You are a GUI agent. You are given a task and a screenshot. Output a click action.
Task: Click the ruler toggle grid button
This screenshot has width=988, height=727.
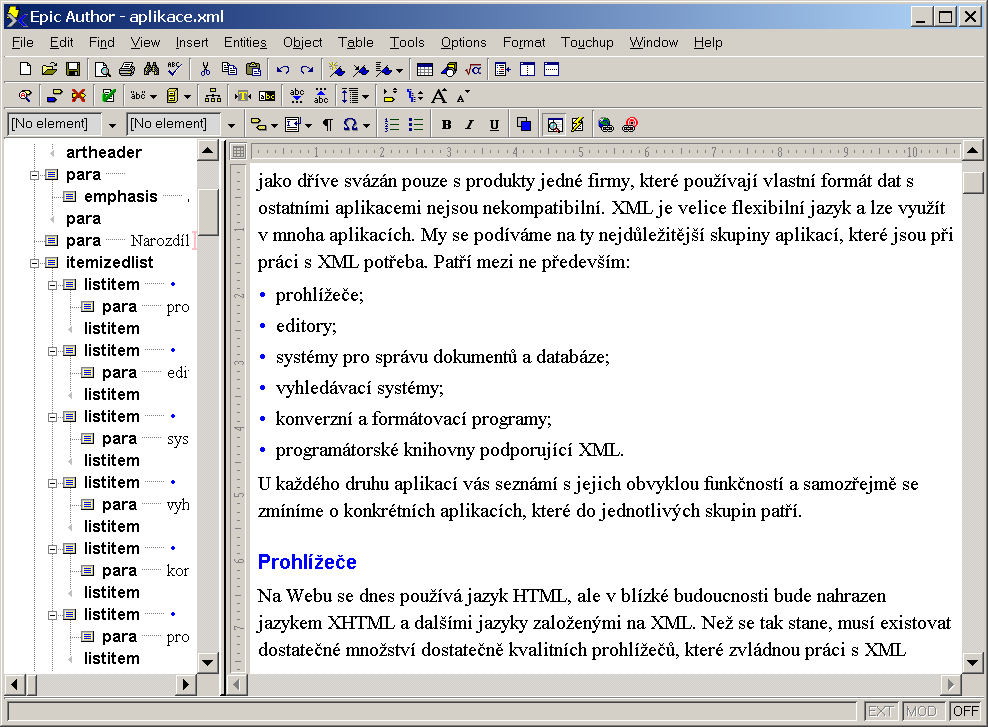(x=238, y=151)
